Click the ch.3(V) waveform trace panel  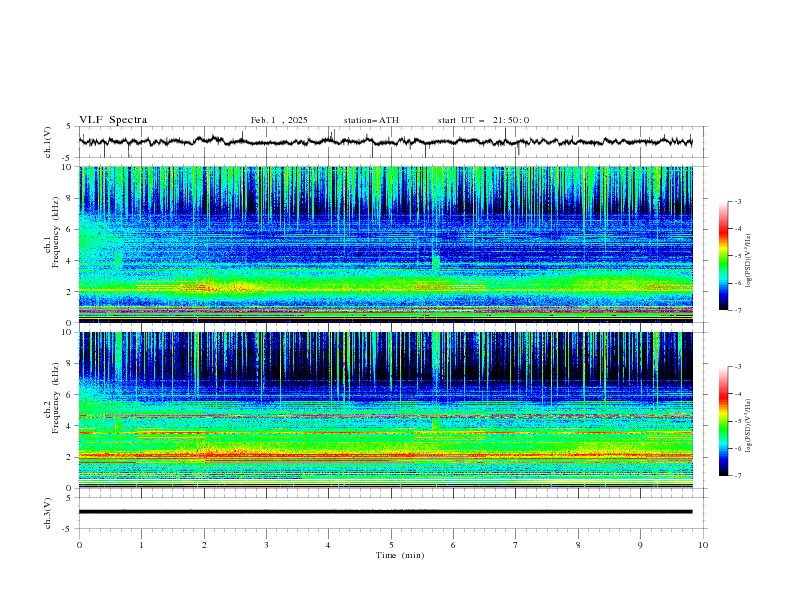[x=392, y=513]
